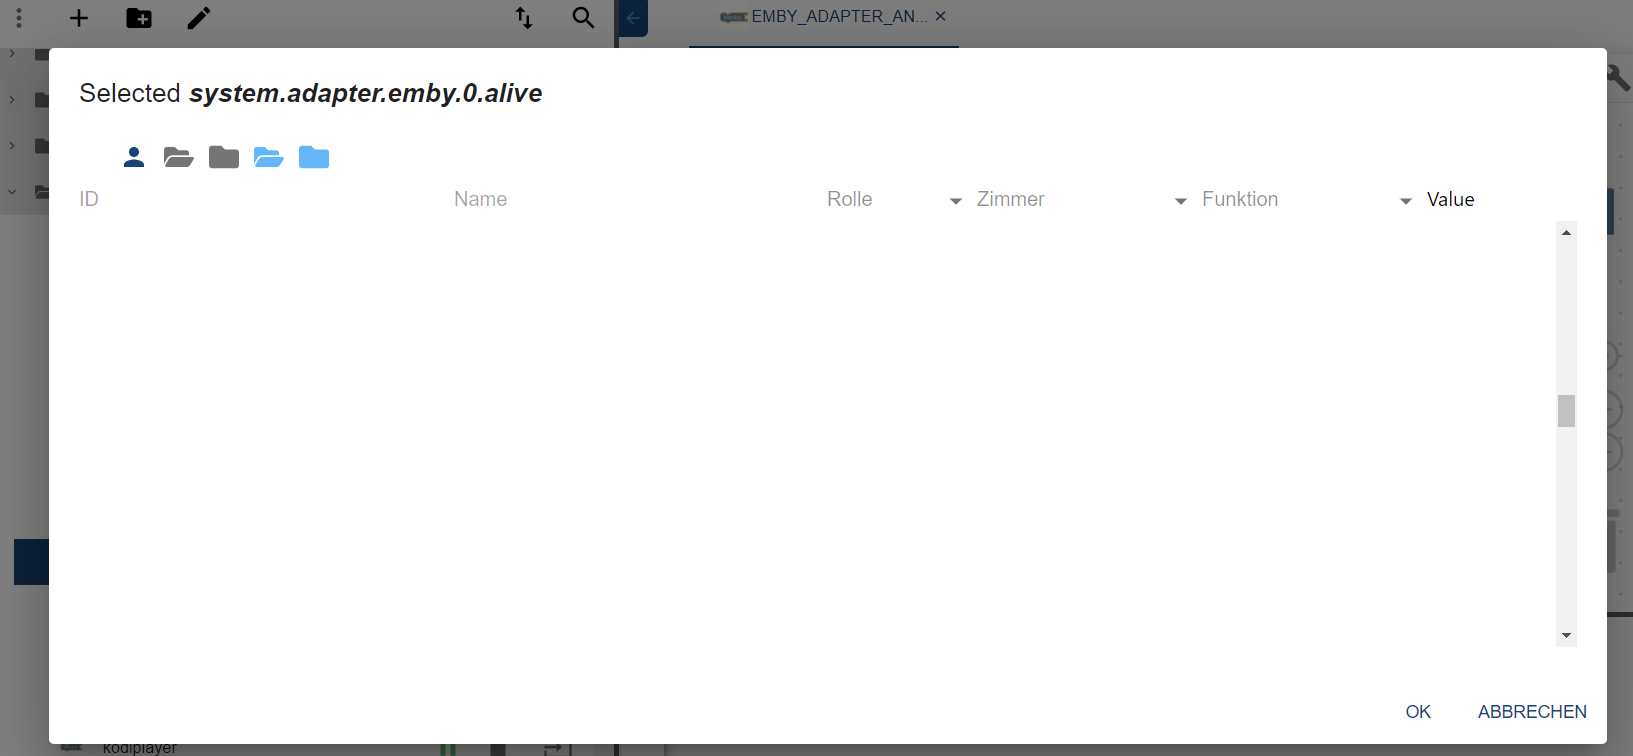
Task: Click the dark open-folder collapse icon
Action: click(178, 157)
